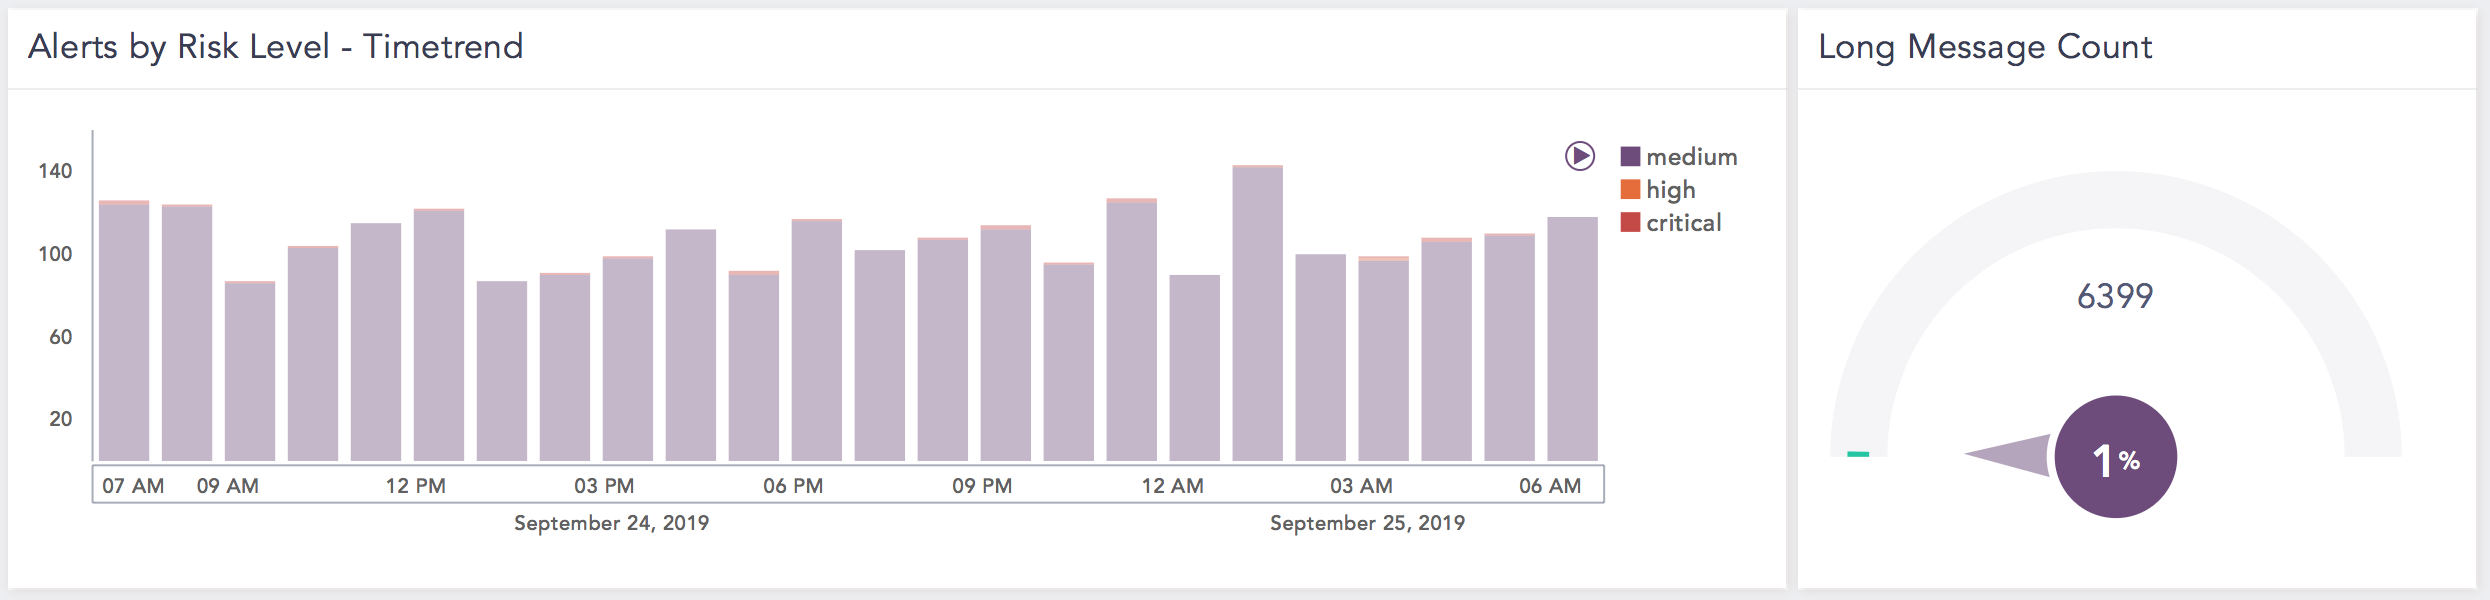Select the last bar at 06 AM
This screenshot has height=600, width=2490.
pos(1572,338)
